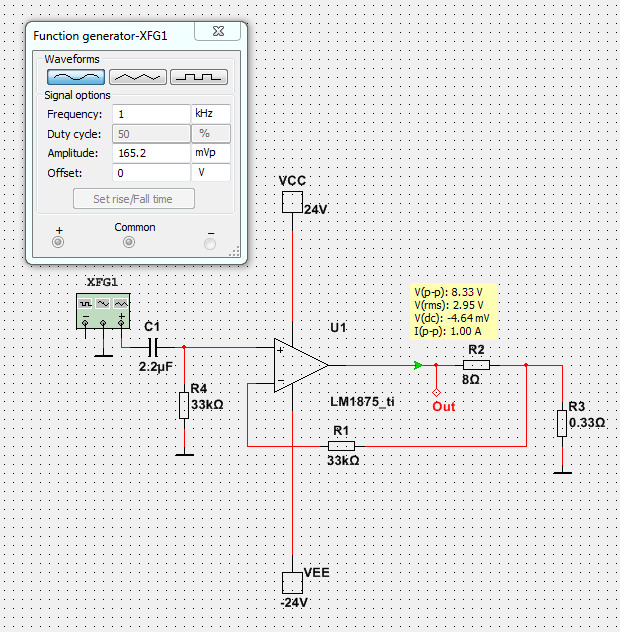Viewport: 620px width, 632px height.
Task: Click the V(rms): 2.95 V probe reading
Action: [x=449, y=305]
